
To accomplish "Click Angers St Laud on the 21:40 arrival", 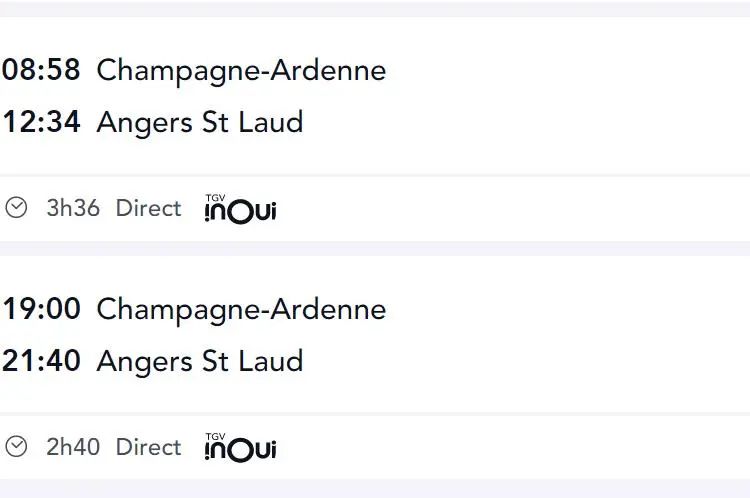I will [x=200, y=362].
